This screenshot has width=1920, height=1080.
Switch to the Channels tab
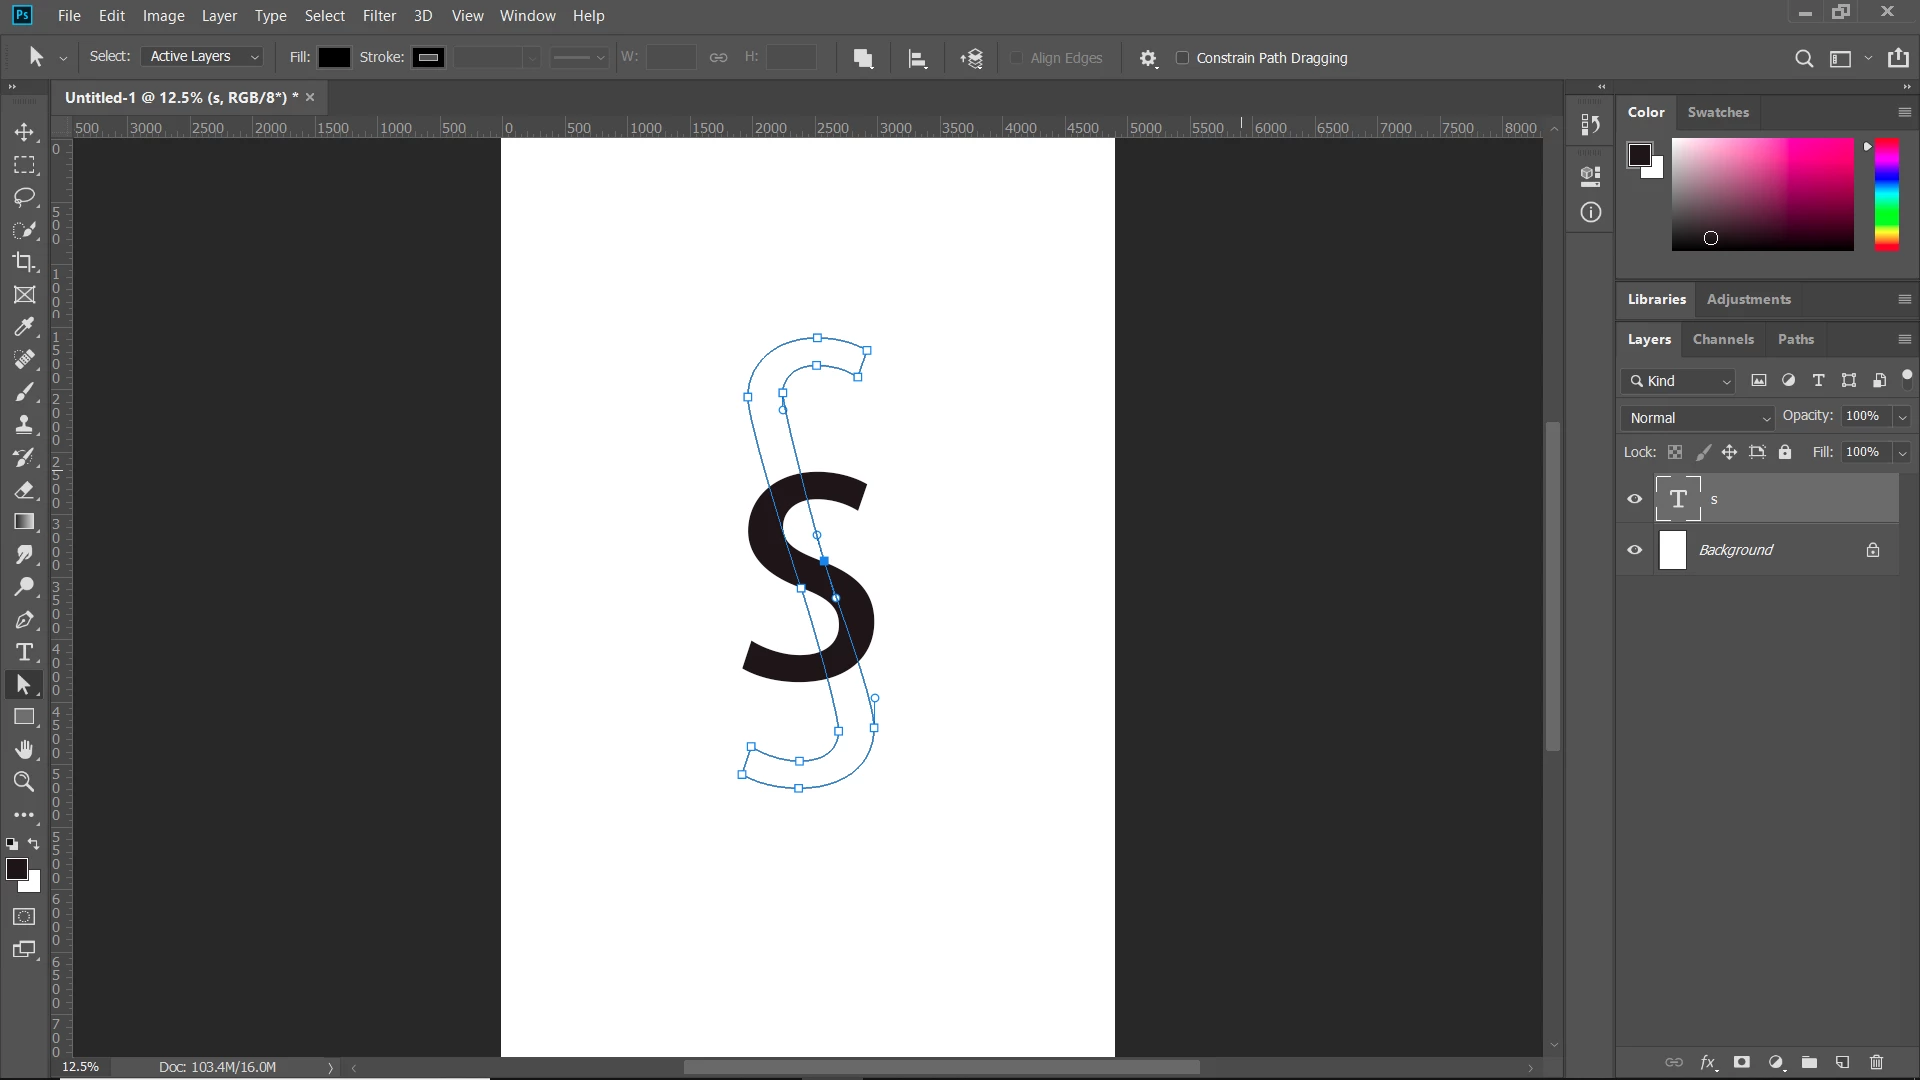(1722, 339)
